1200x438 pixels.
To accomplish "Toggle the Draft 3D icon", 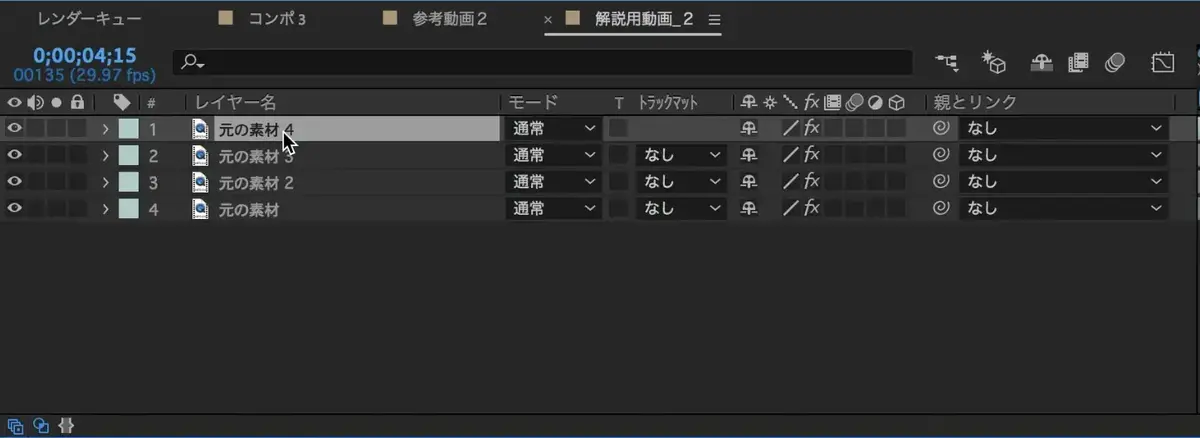I will pos(993,62).
